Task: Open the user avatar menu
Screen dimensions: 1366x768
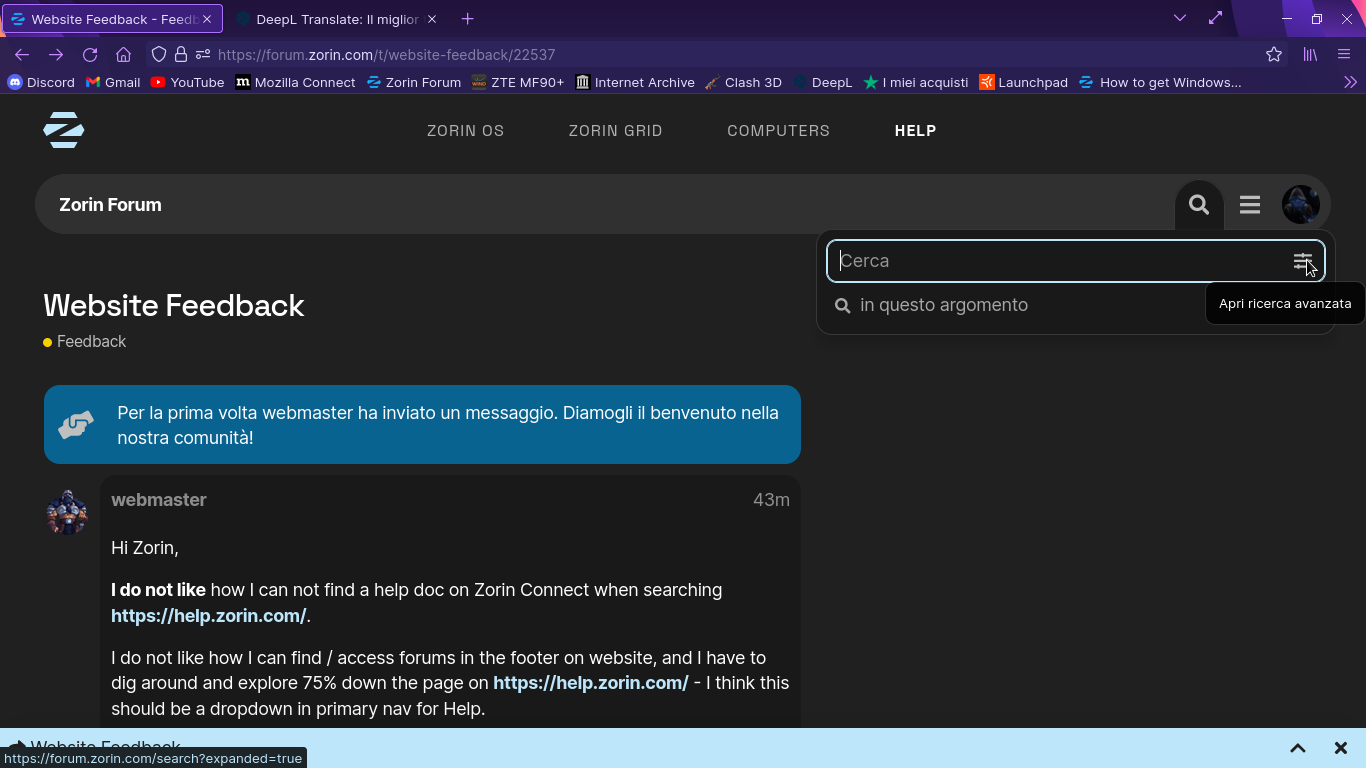Action: click(x=1301, y=205)
